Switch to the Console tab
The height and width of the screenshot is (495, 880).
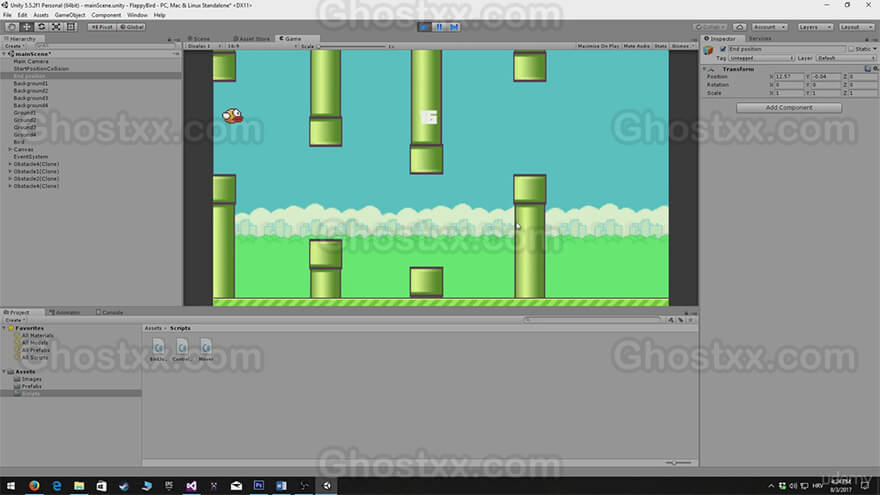click(x=110, y=313)
